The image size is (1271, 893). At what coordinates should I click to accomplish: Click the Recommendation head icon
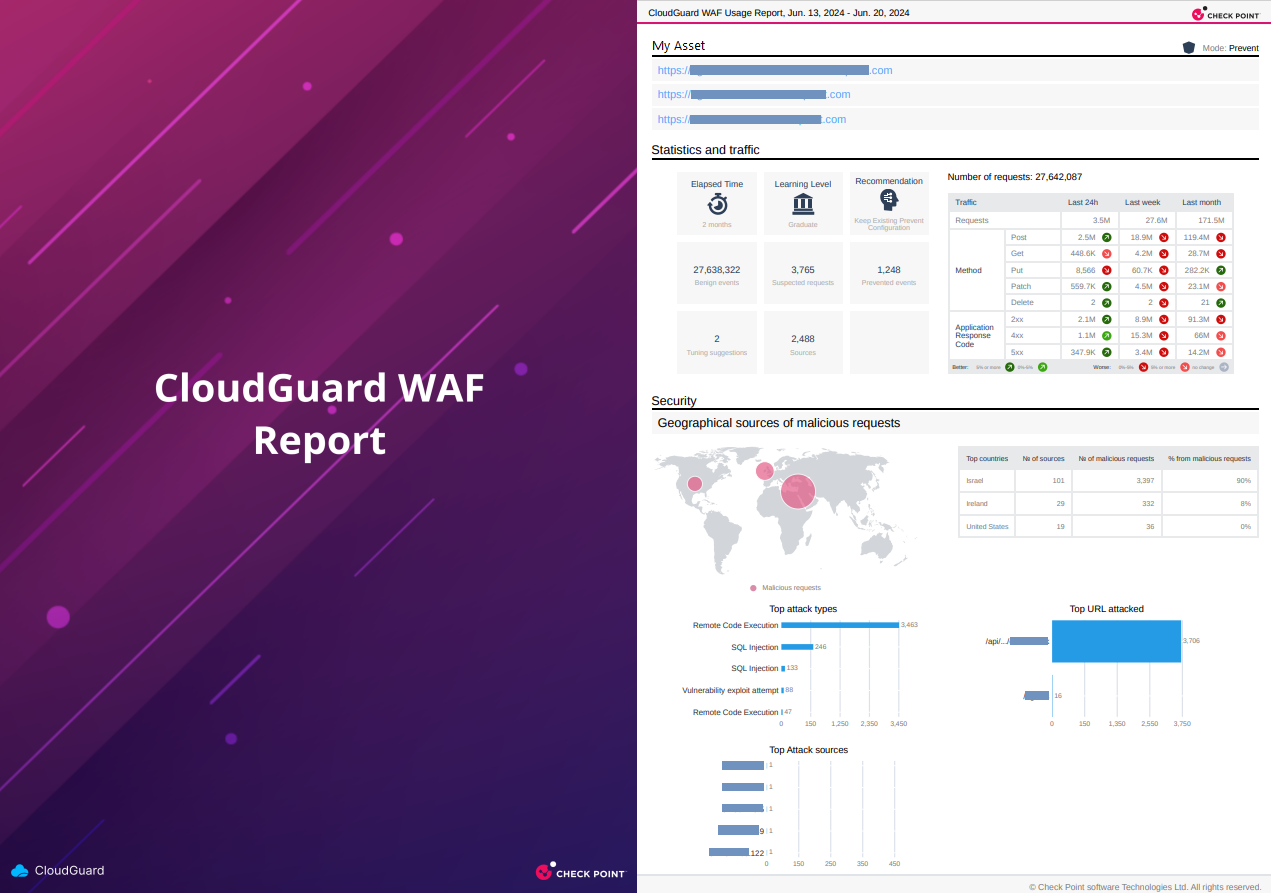pos(889,200)
